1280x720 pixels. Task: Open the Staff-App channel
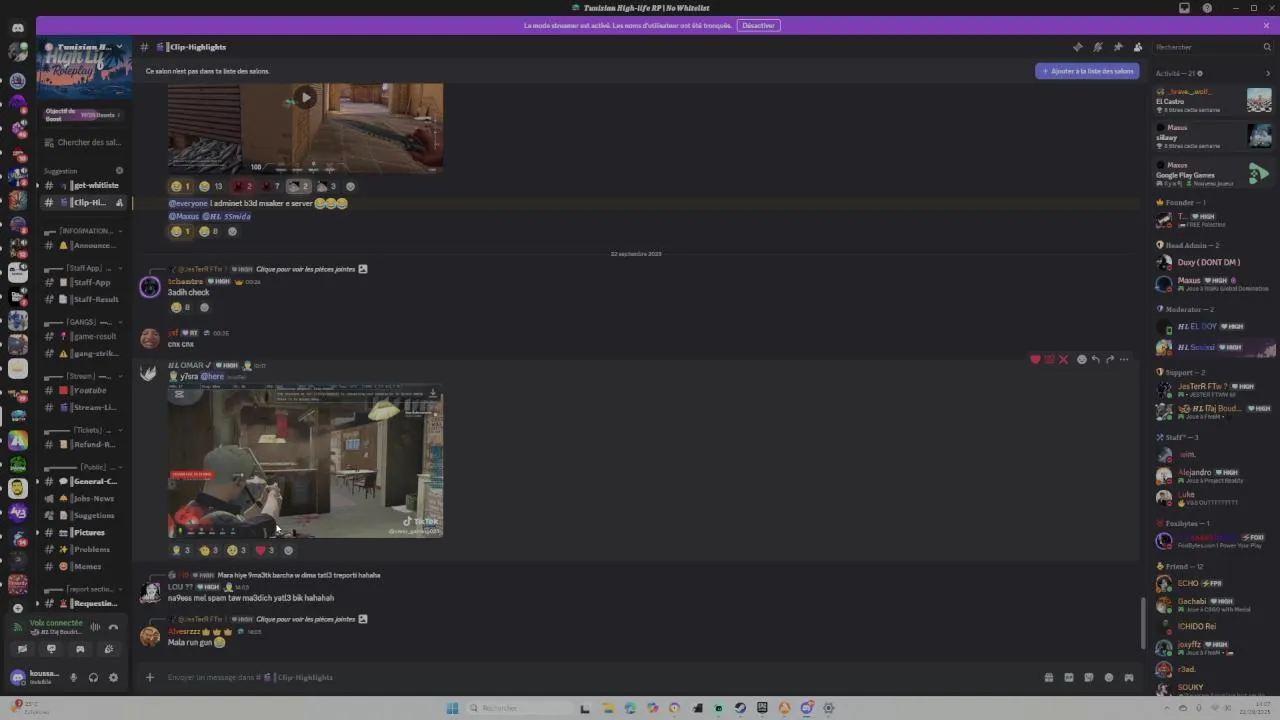coord(84,282)
